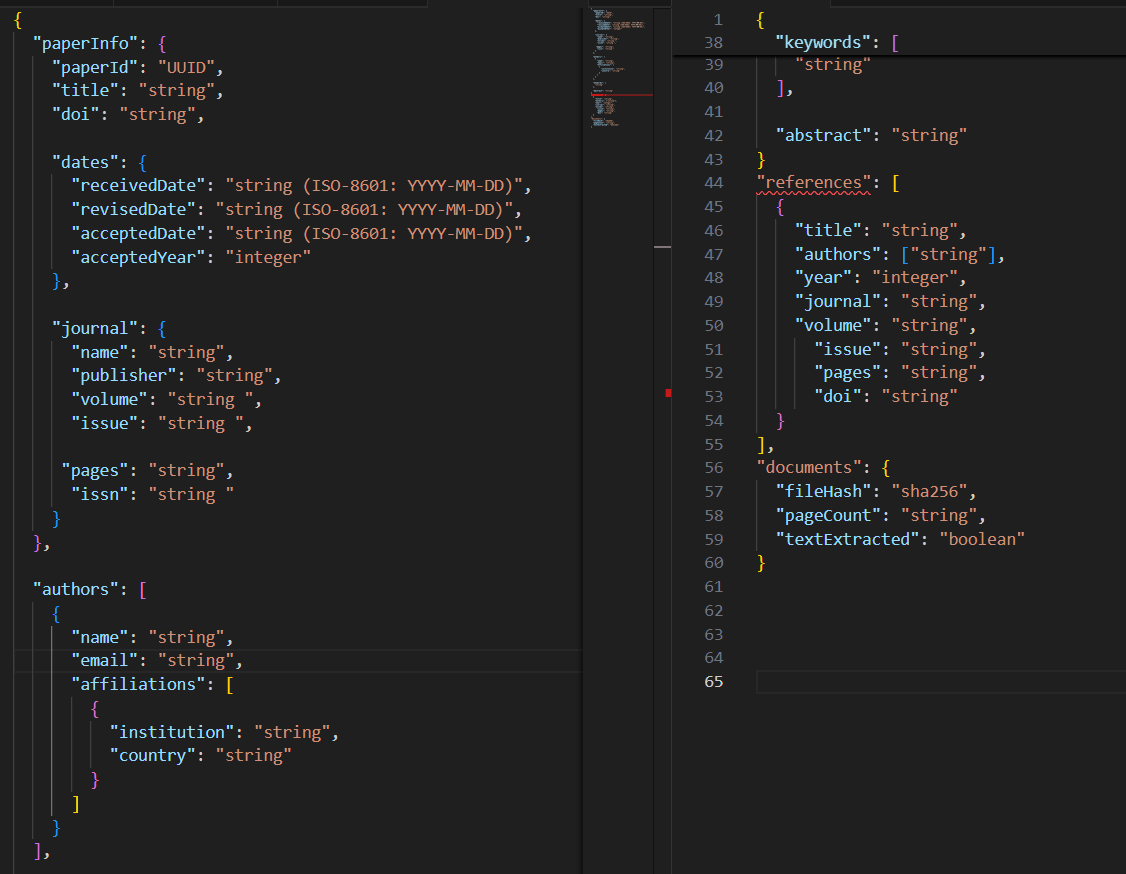The height and width of the screenshot is (874, 1126).
Task: Click line number 56 in gutter
Action: pos(714,468)
